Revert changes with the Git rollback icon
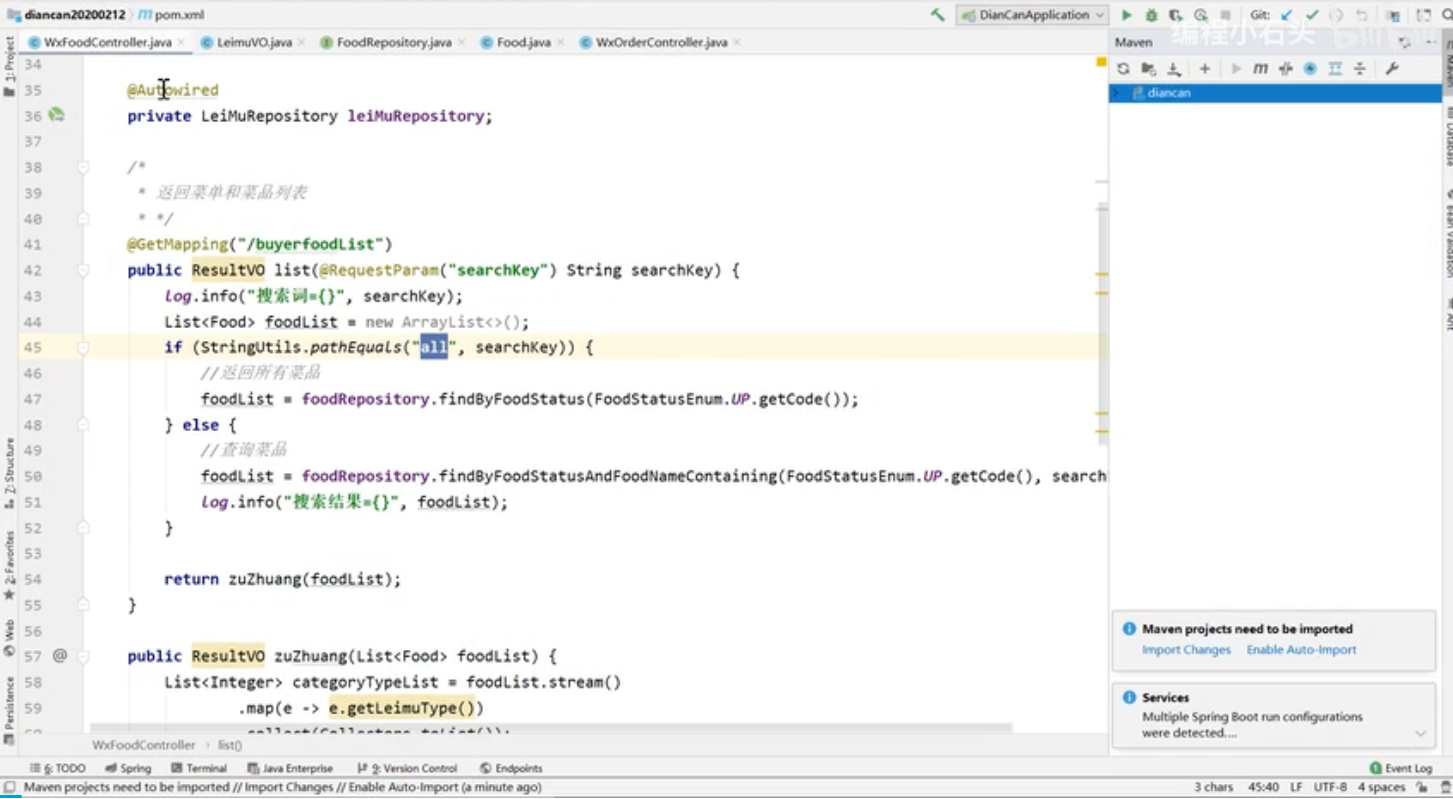Screen dimensions: 1453x799 (1361, 15)
